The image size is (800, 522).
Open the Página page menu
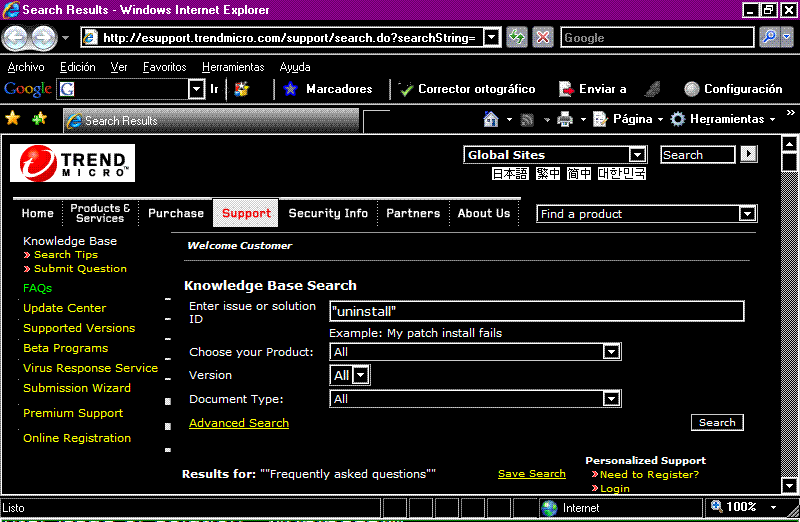pos(628,119)
